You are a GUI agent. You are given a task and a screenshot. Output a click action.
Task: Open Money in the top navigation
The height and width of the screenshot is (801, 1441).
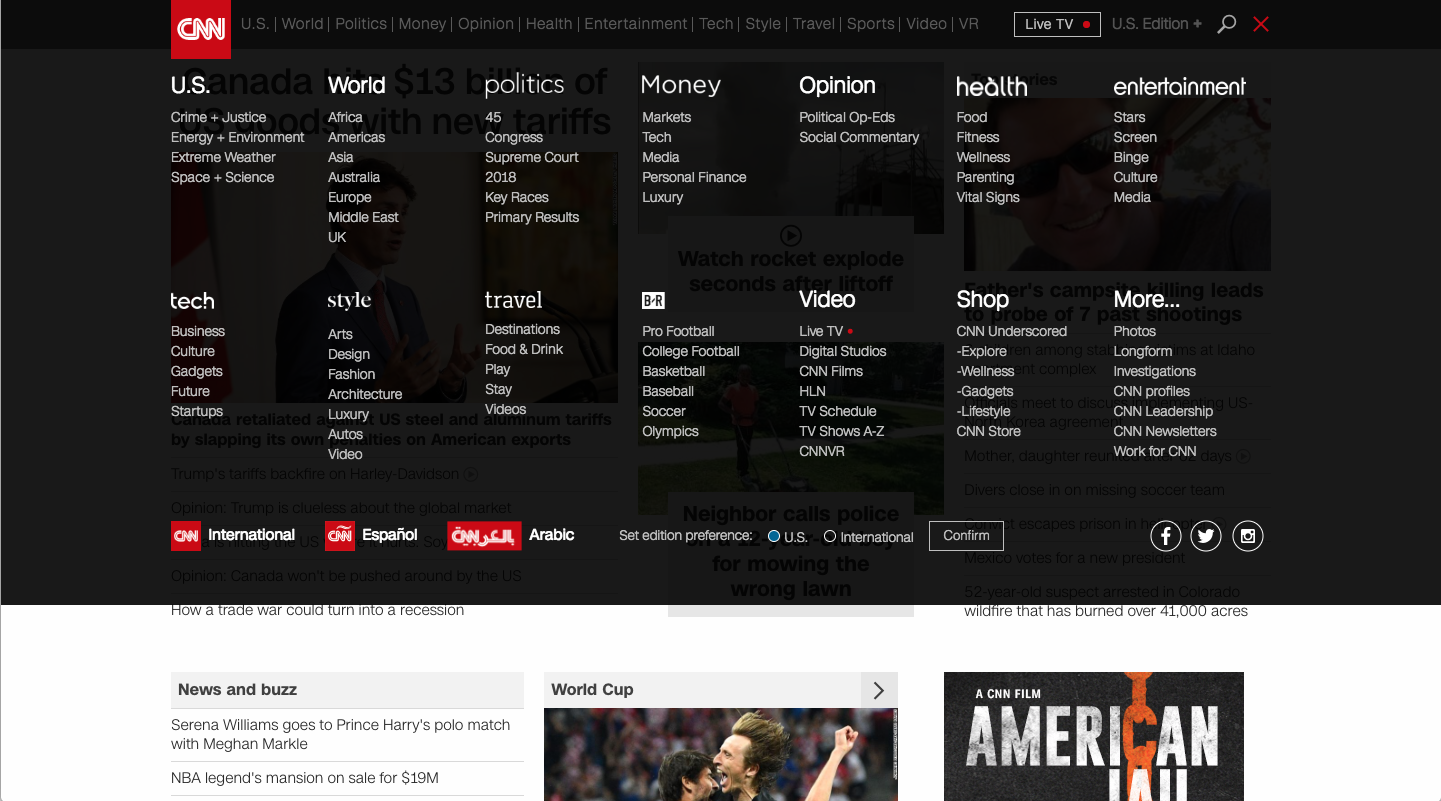click(x=422, y=24)
